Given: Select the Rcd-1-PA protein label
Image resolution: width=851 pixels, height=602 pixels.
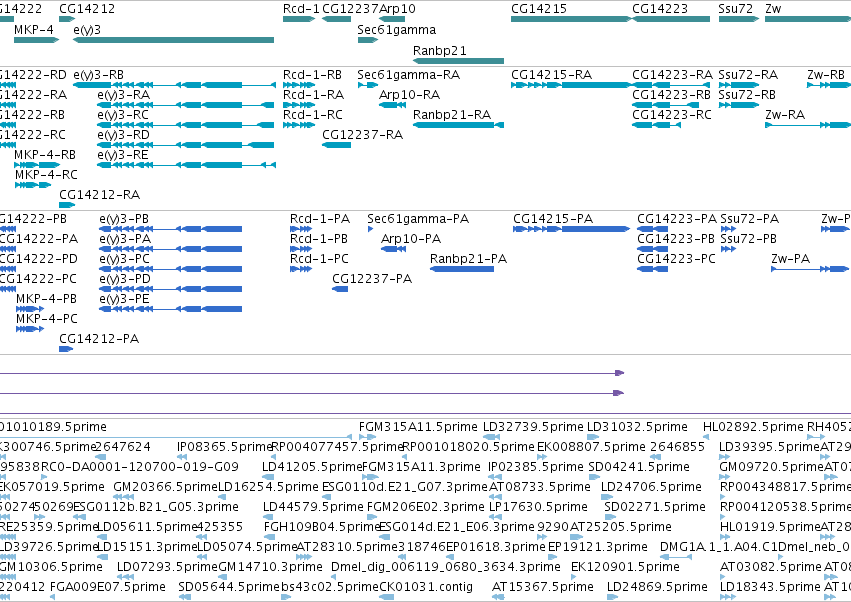Looking at the screenshot, I should tap(320, 219).
